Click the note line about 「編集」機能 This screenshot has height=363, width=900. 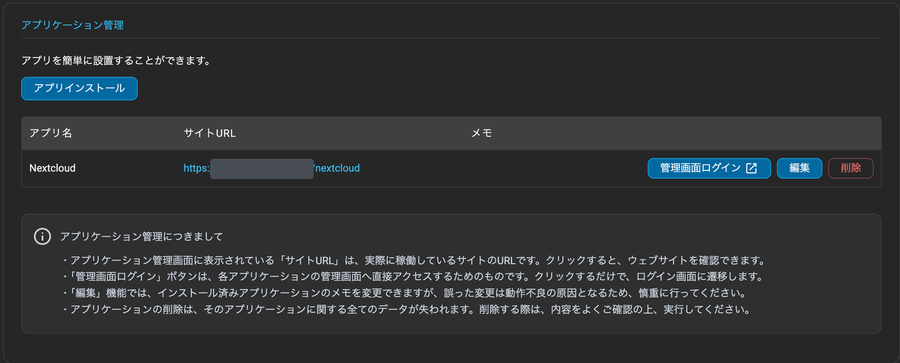click(404, 294)
